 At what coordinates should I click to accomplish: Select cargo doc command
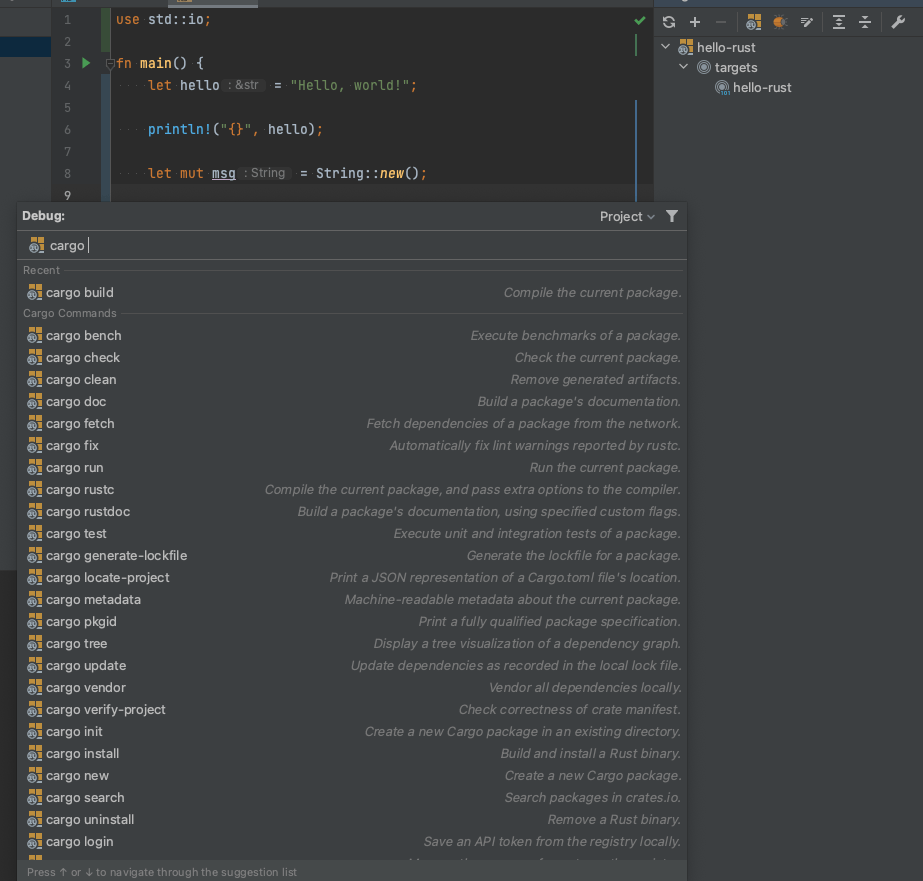point(352,401)
